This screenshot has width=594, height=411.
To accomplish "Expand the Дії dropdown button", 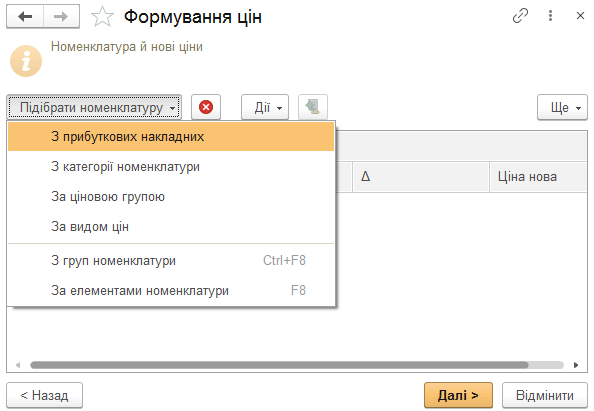I will click(265, 107).
